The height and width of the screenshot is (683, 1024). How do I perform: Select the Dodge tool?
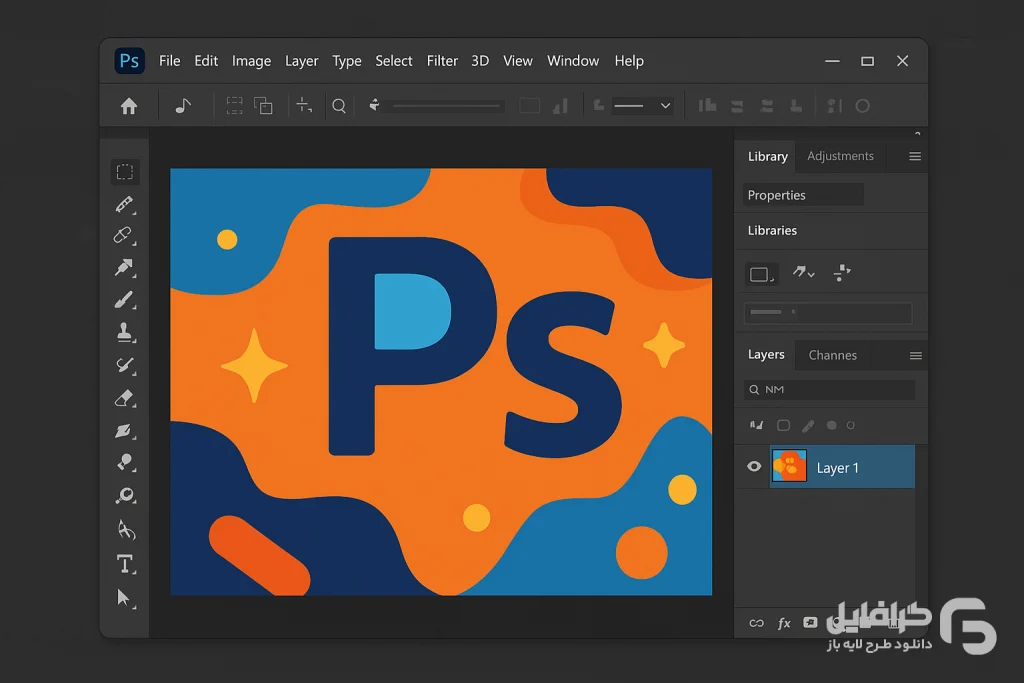125,463
